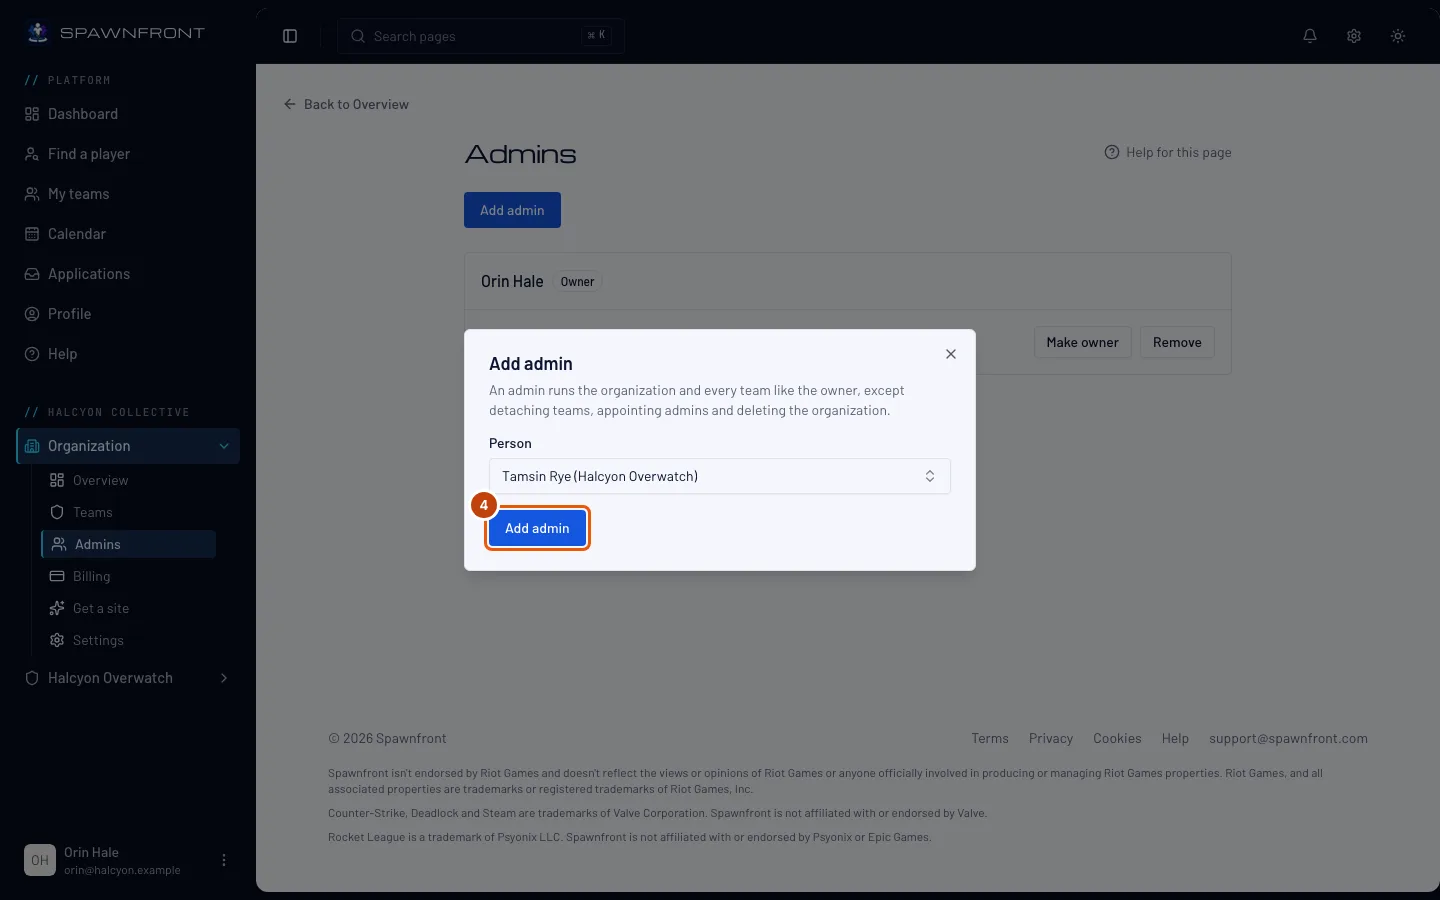
Task: Select Get a site item
Action: [128, 608]
